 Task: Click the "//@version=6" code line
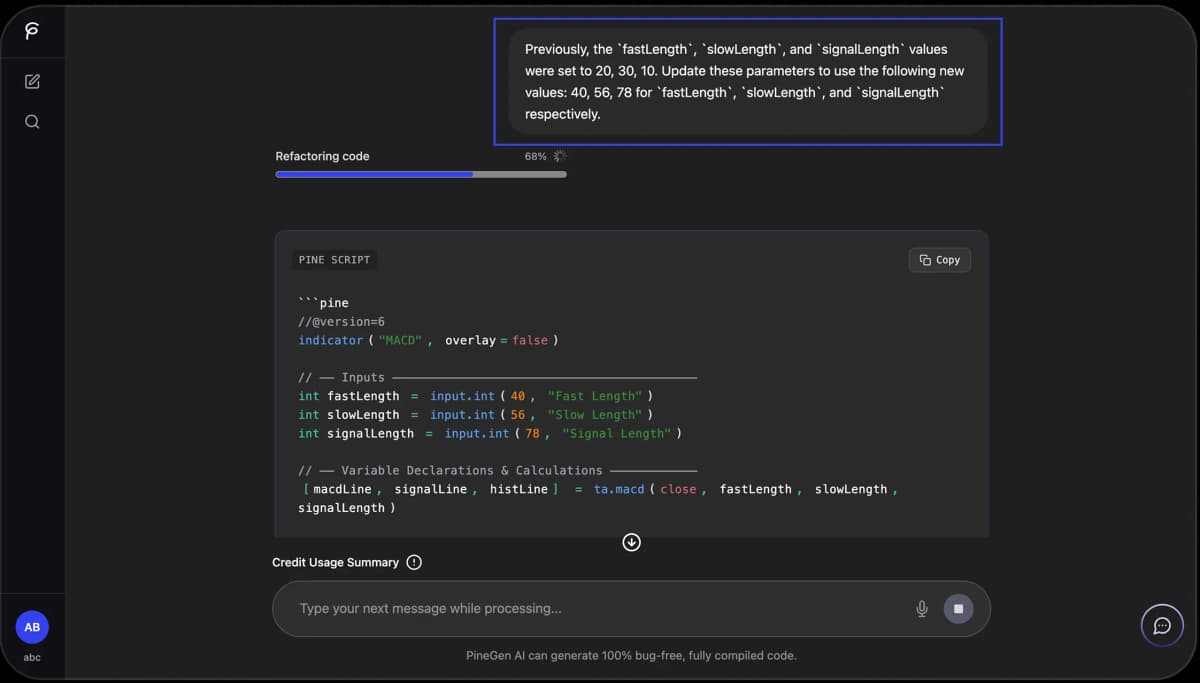coord(341,321)
